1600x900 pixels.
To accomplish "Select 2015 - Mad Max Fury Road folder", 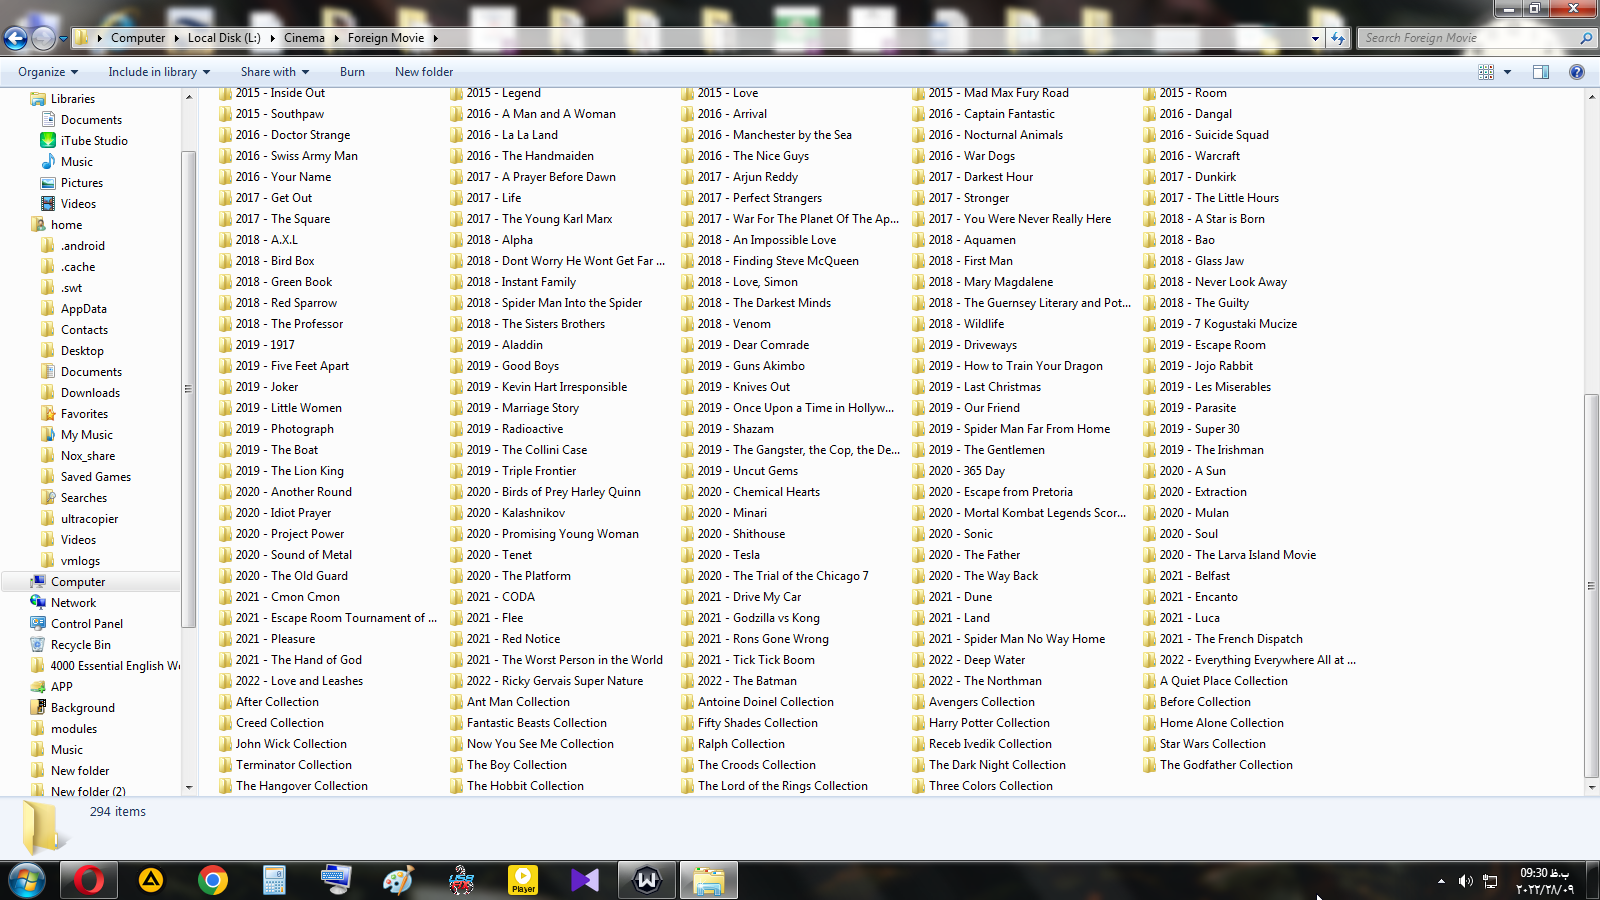I will click(998, 93).
